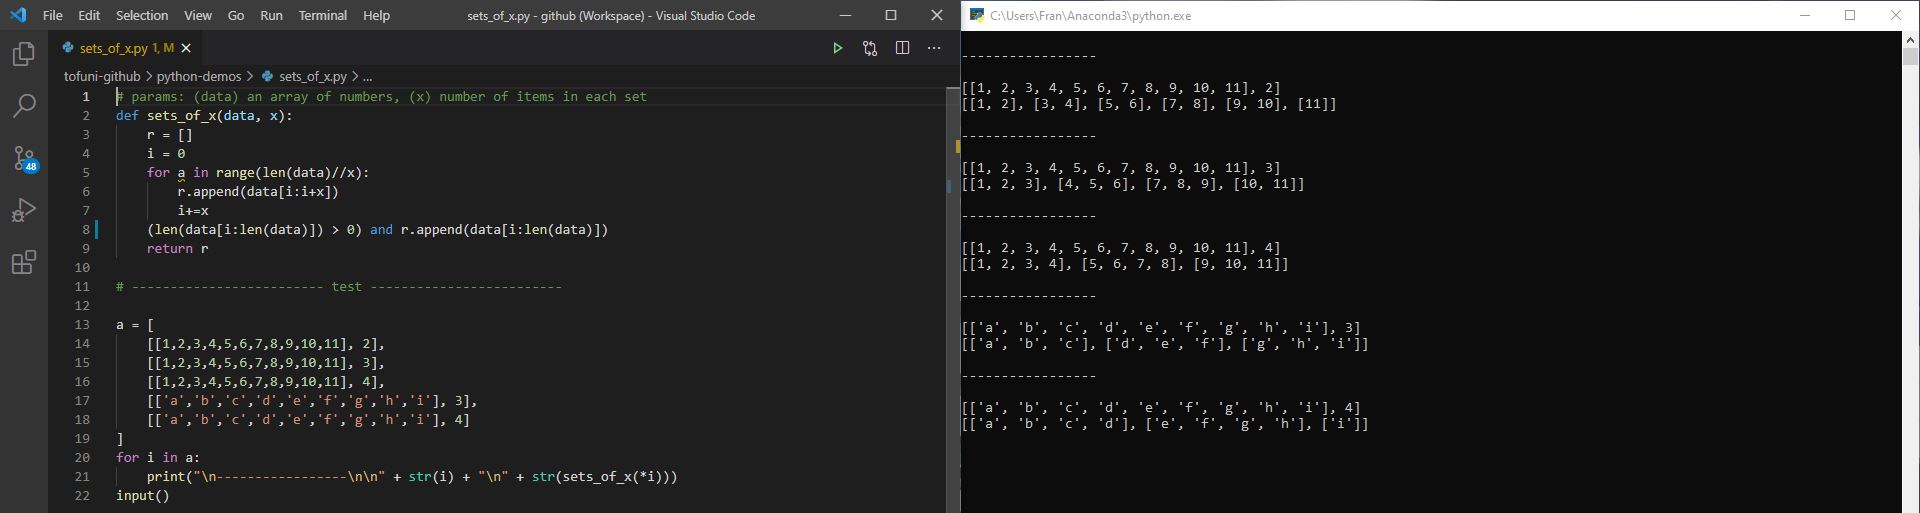Click the 'return r' code line
Viewport: 1920px width, 513px height.
tap(178, 249)
